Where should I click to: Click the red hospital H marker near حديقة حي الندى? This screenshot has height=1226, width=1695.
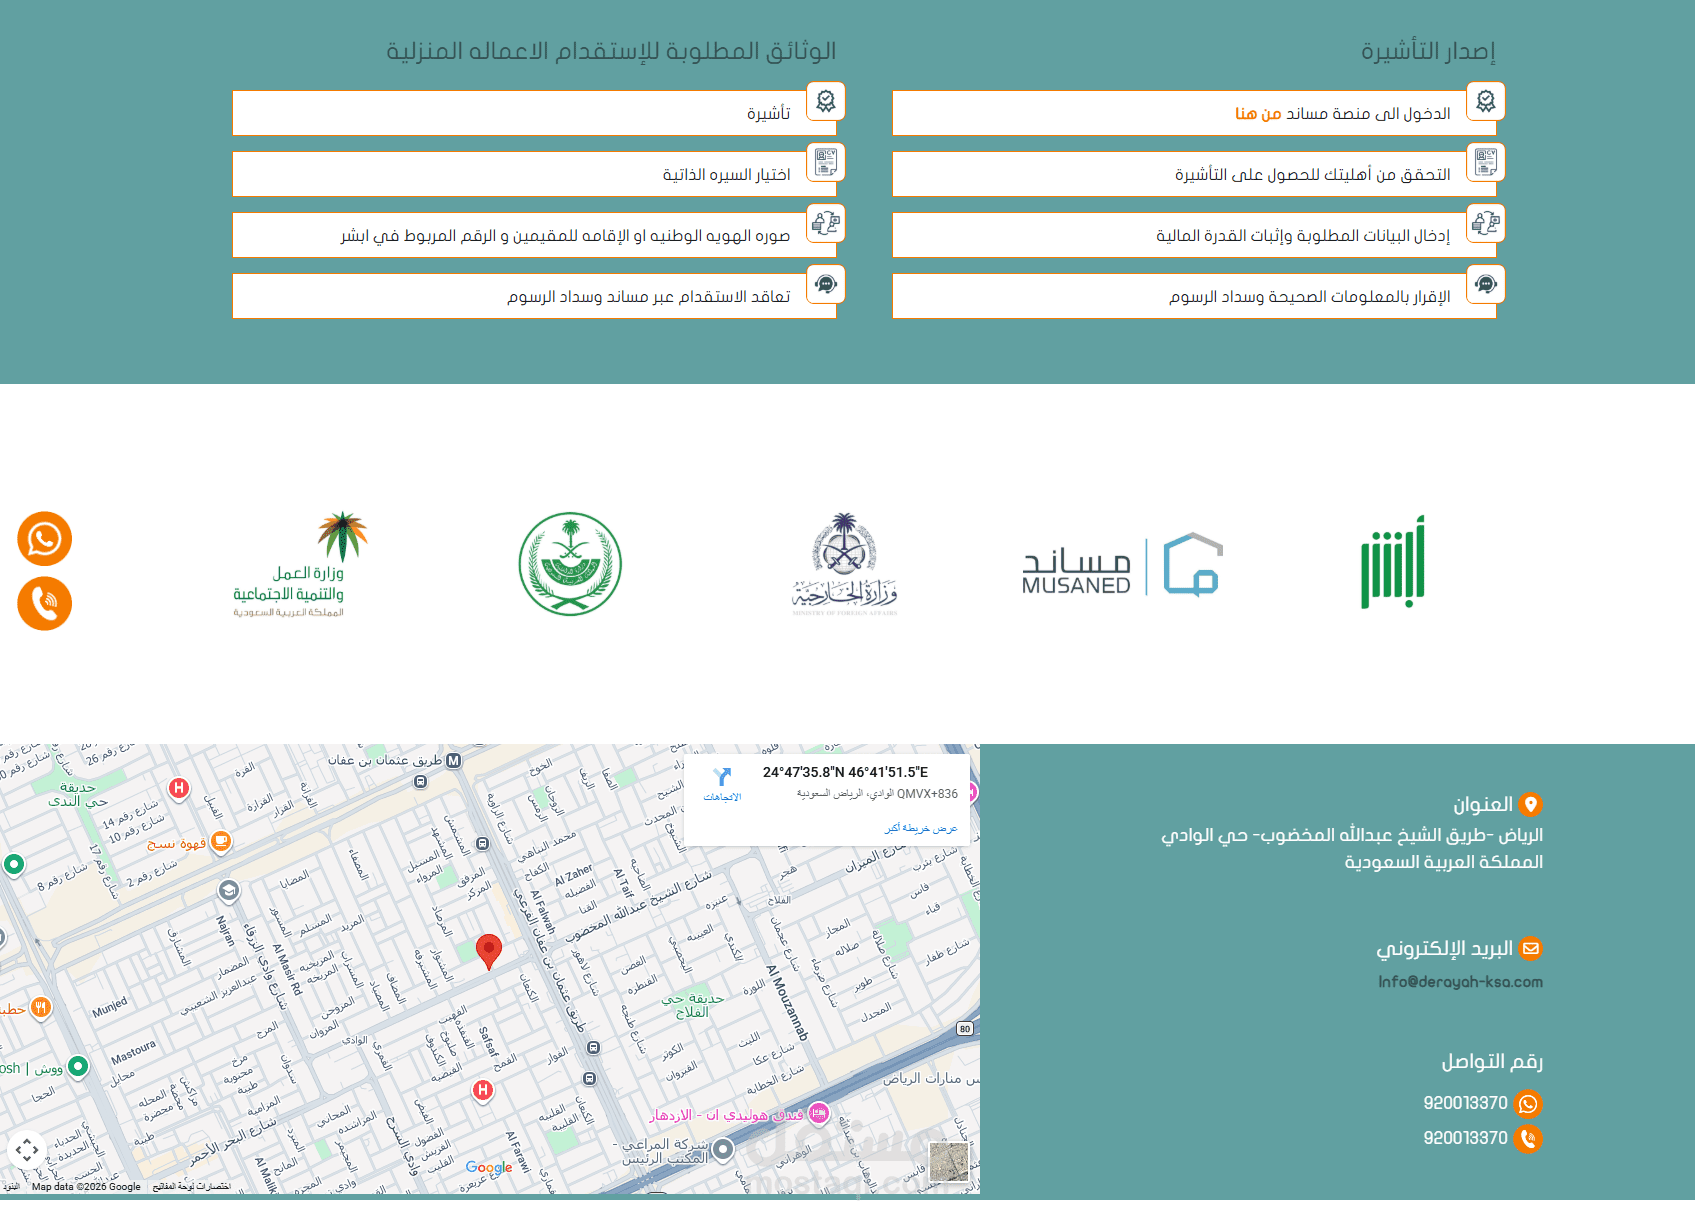[179, 788]
